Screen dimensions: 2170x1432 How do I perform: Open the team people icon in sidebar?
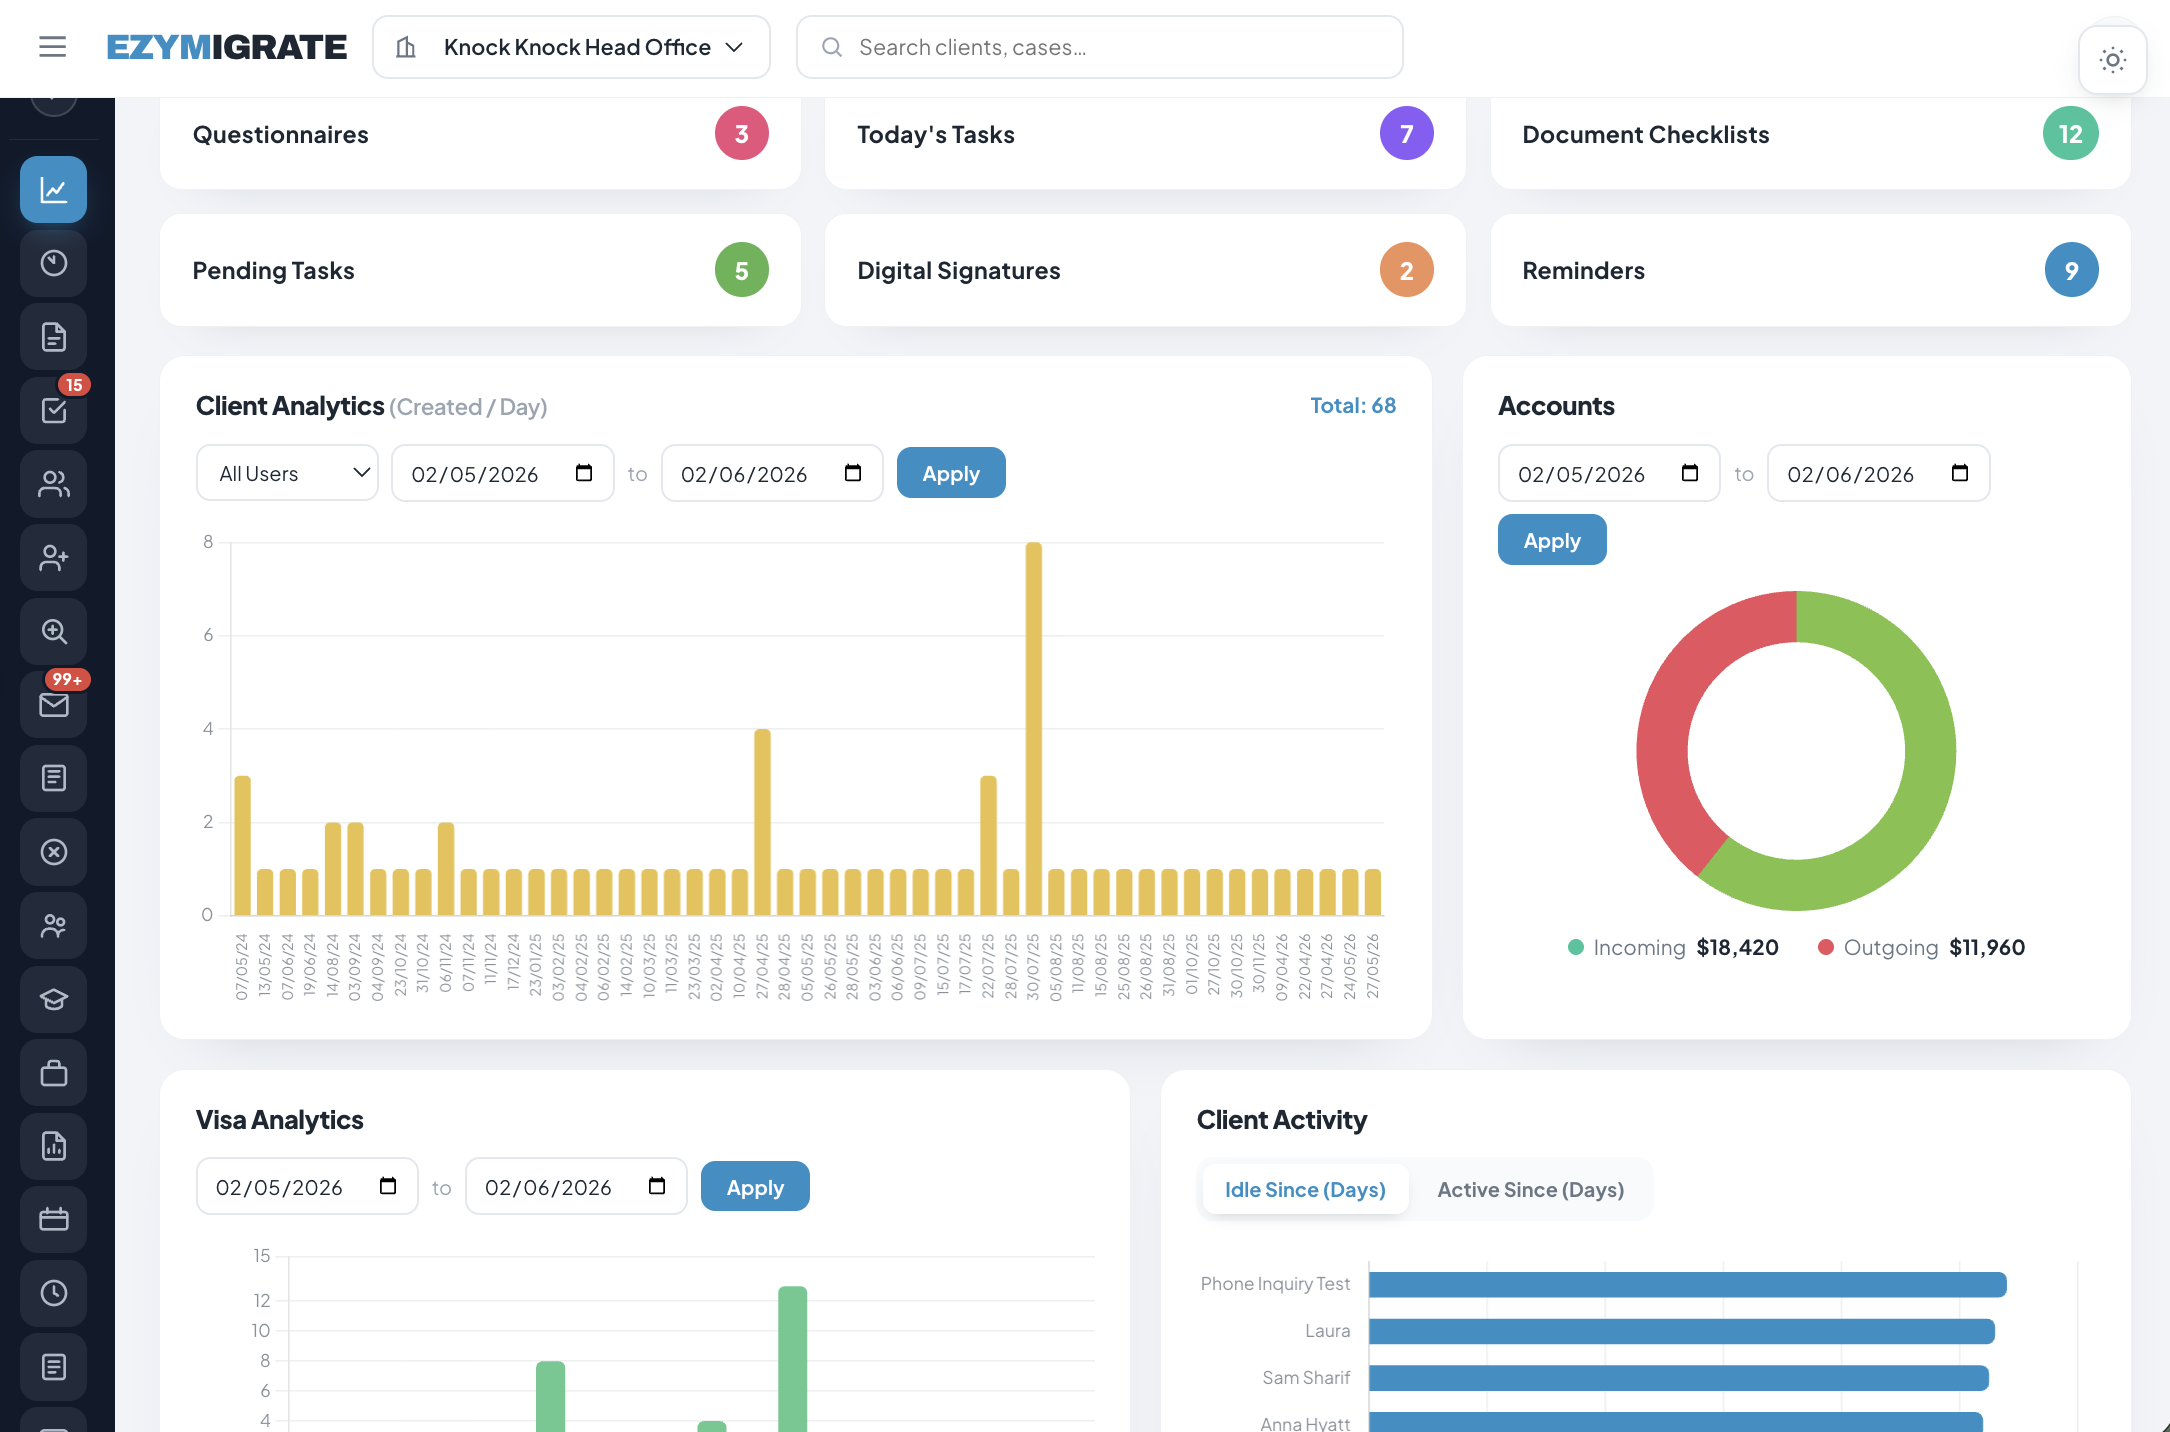point(54,926)
